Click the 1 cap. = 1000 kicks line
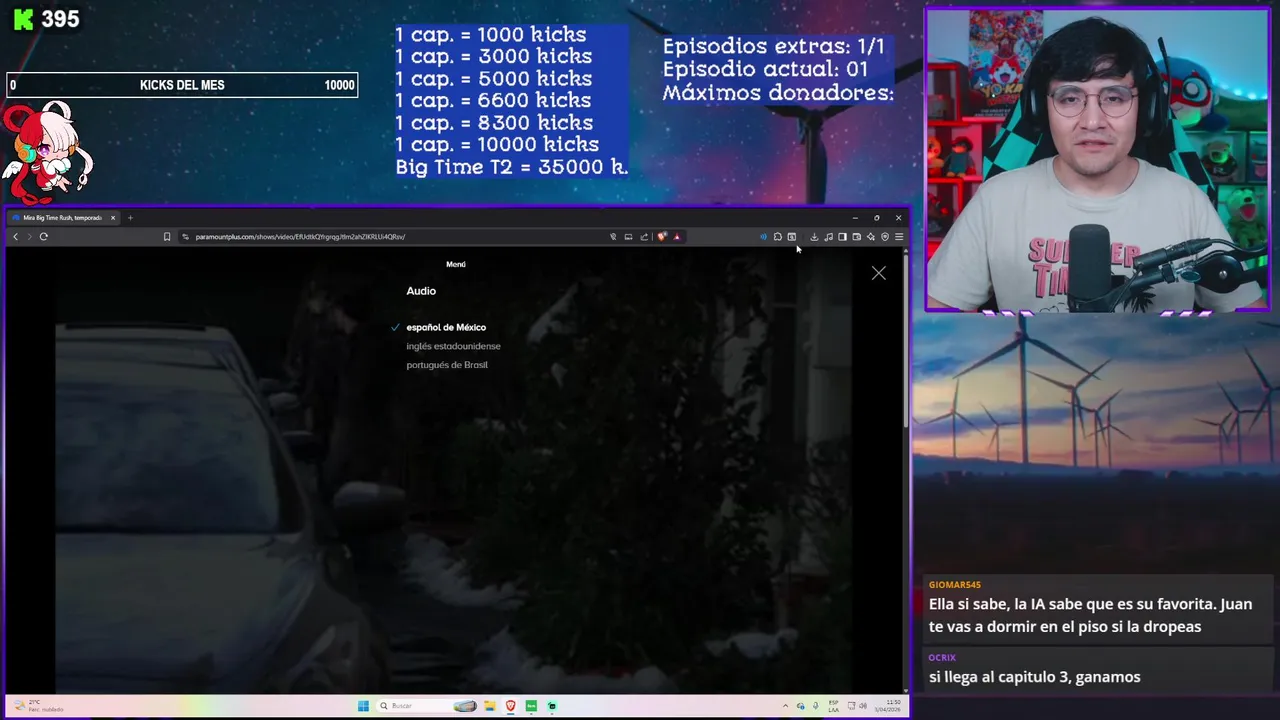The height and width of the screenshot is (720, 1280). pyautogui.click(x=491, y=35)
